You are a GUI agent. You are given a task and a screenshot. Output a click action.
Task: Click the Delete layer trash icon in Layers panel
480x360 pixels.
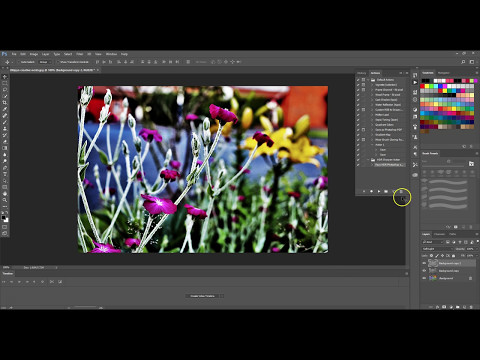pos(472,307)
